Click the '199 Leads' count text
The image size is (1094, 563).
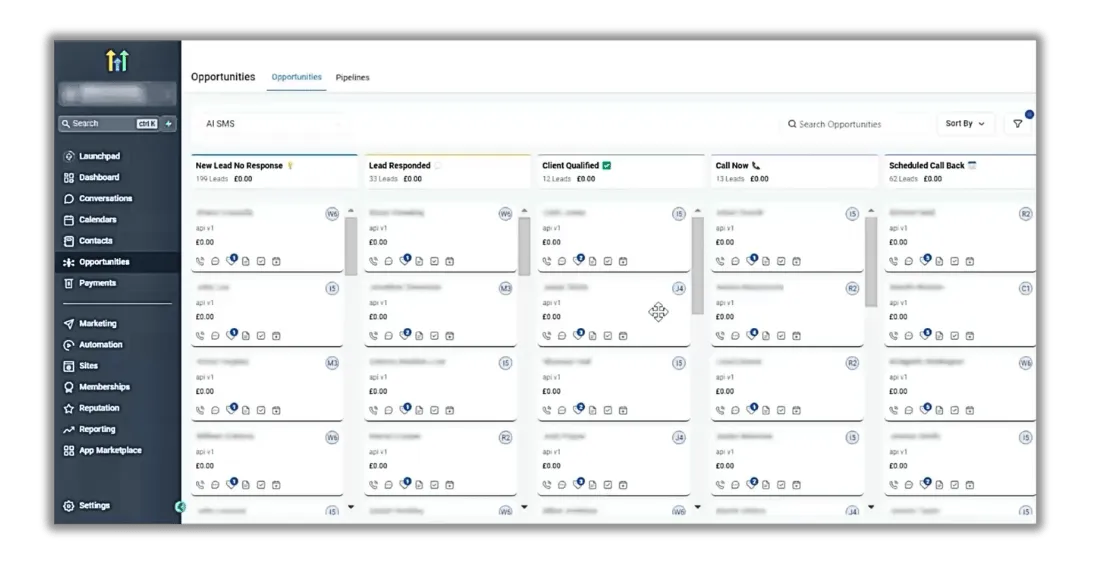pyautogui.click(x=211, y=179)
